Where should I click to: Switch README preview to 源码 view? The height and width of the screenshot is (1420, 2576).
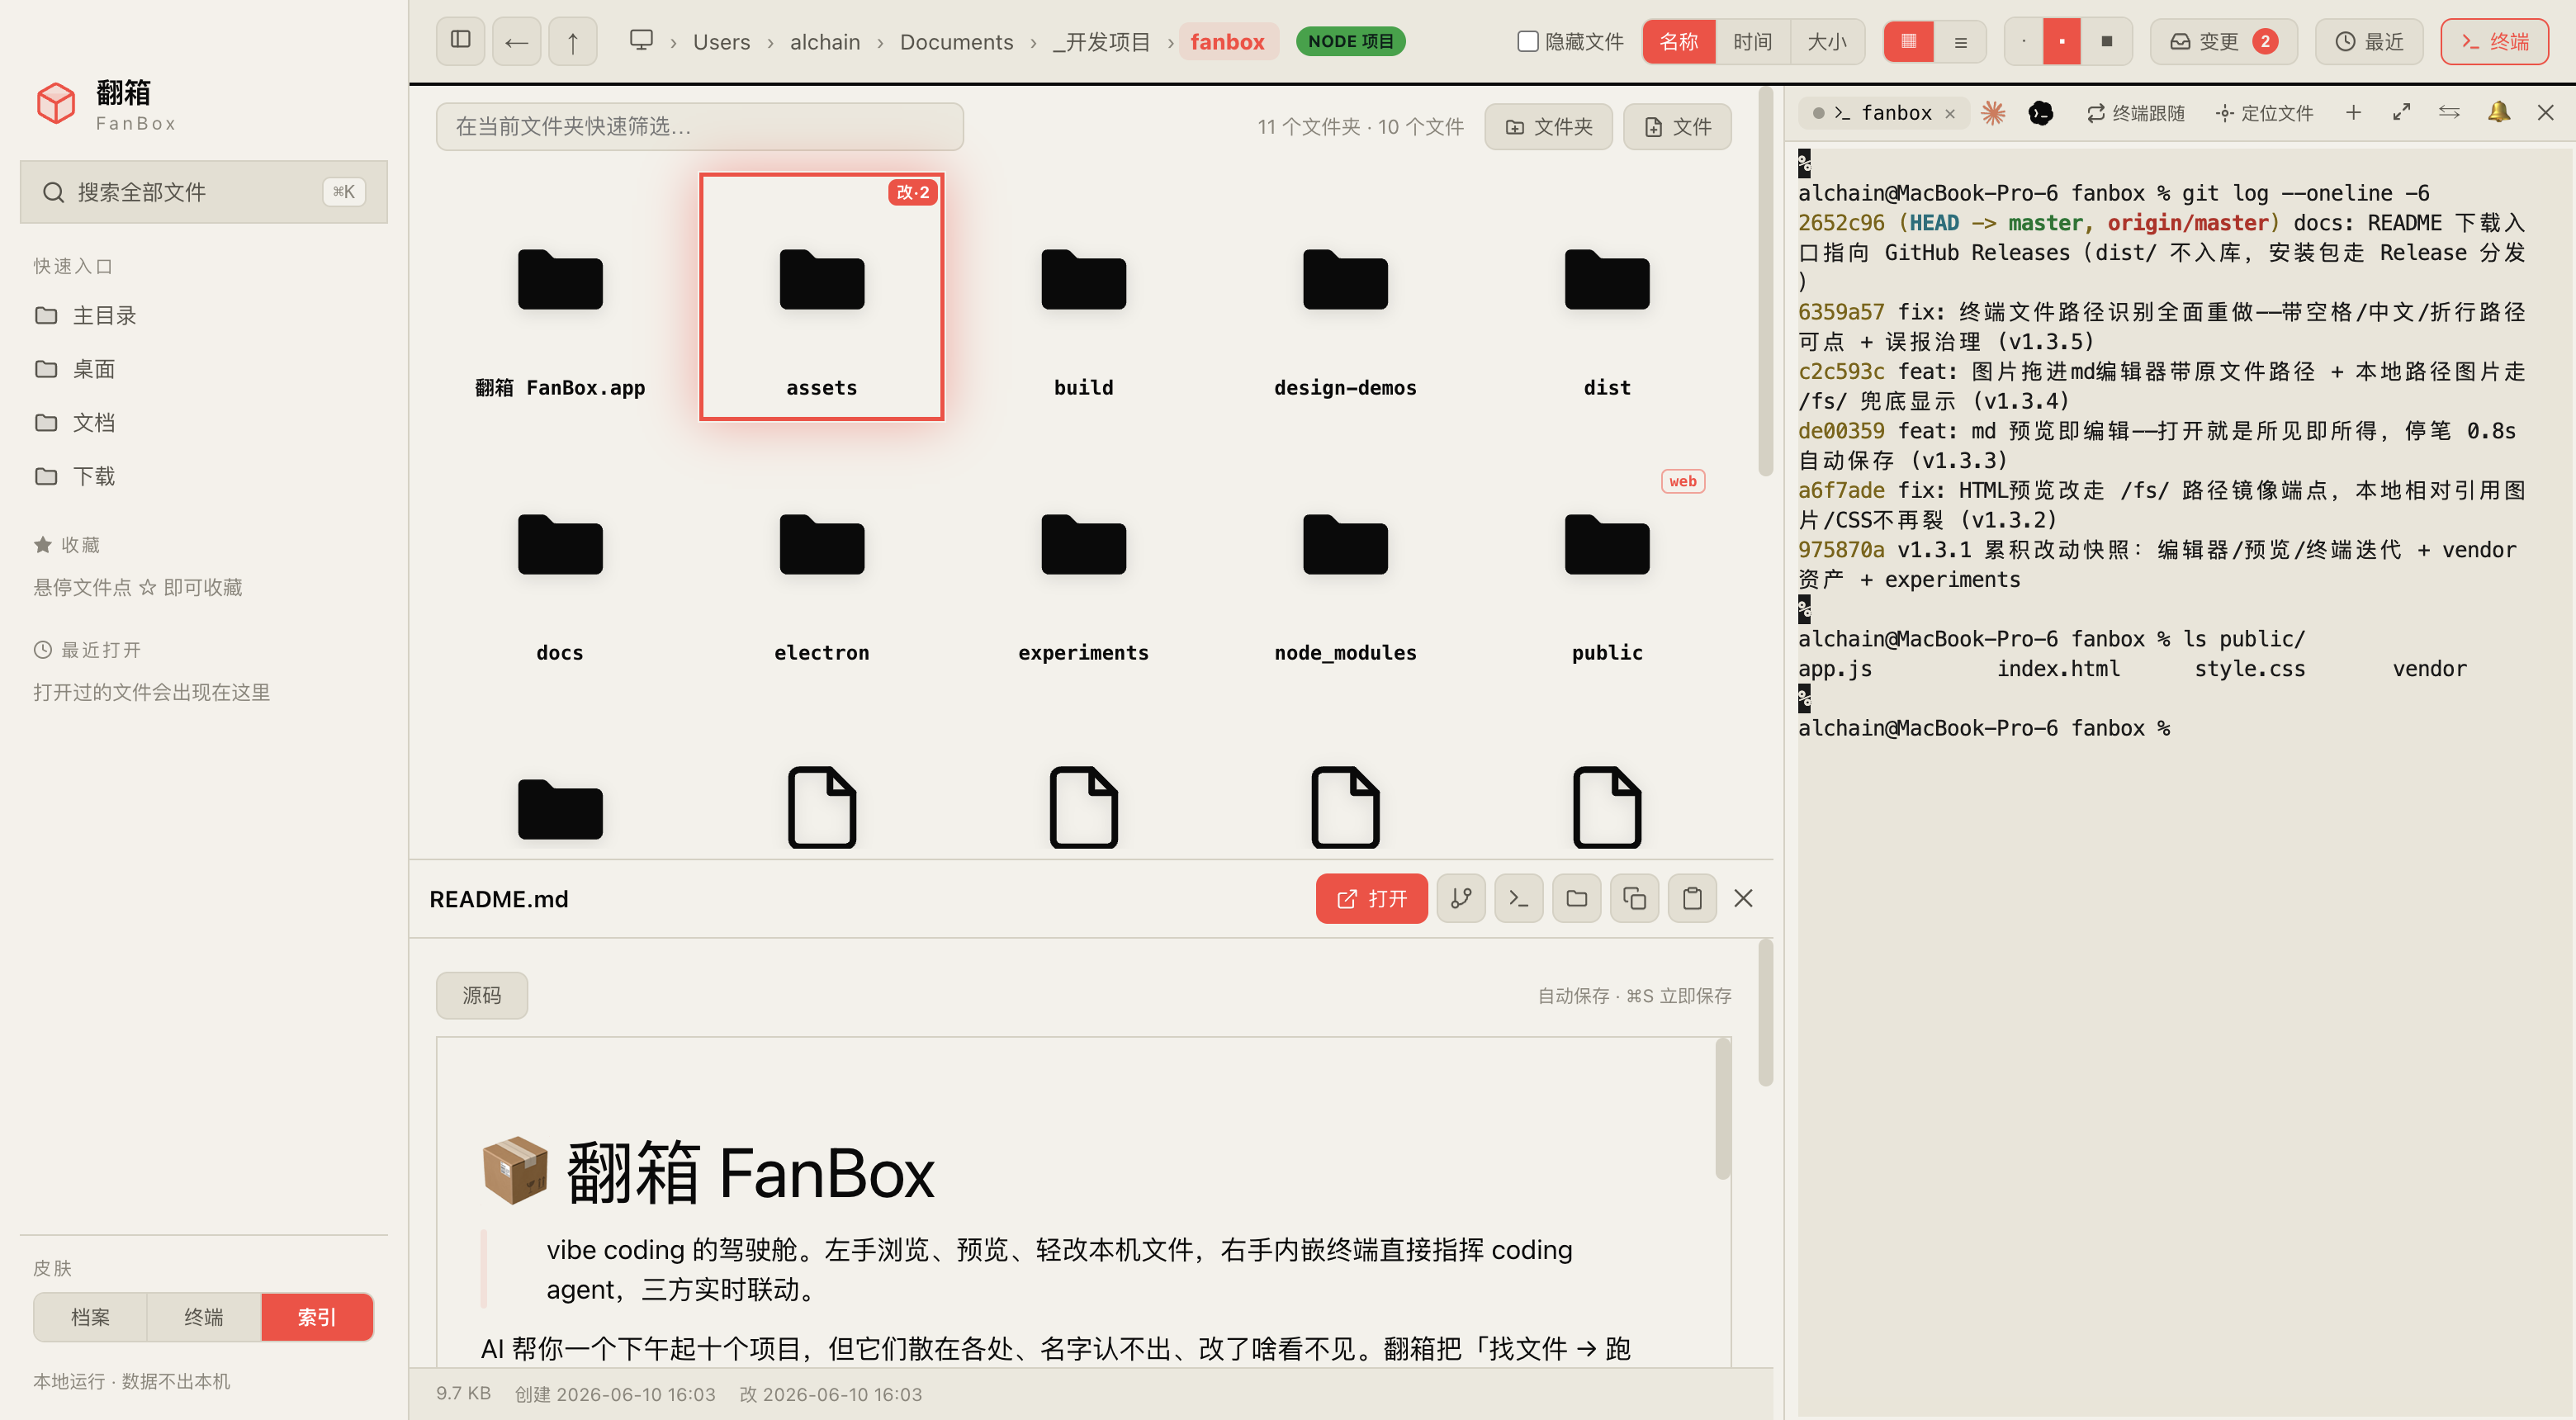pyautogui.click(x=481, y=995)
